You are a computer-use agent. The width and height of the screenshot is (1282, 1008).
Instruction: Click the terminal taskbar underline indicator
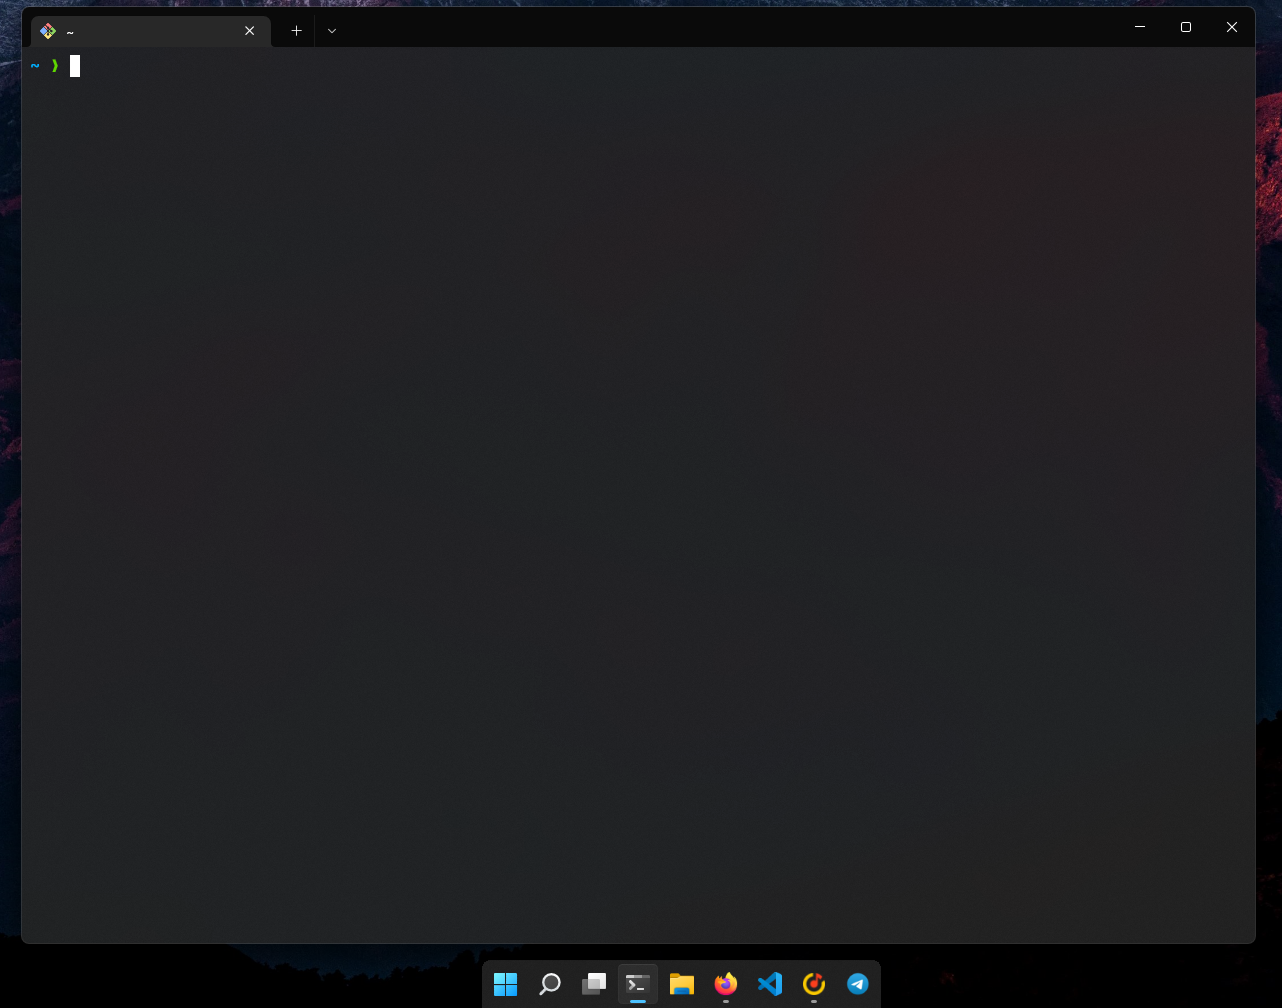click(x=637, y=1003)
